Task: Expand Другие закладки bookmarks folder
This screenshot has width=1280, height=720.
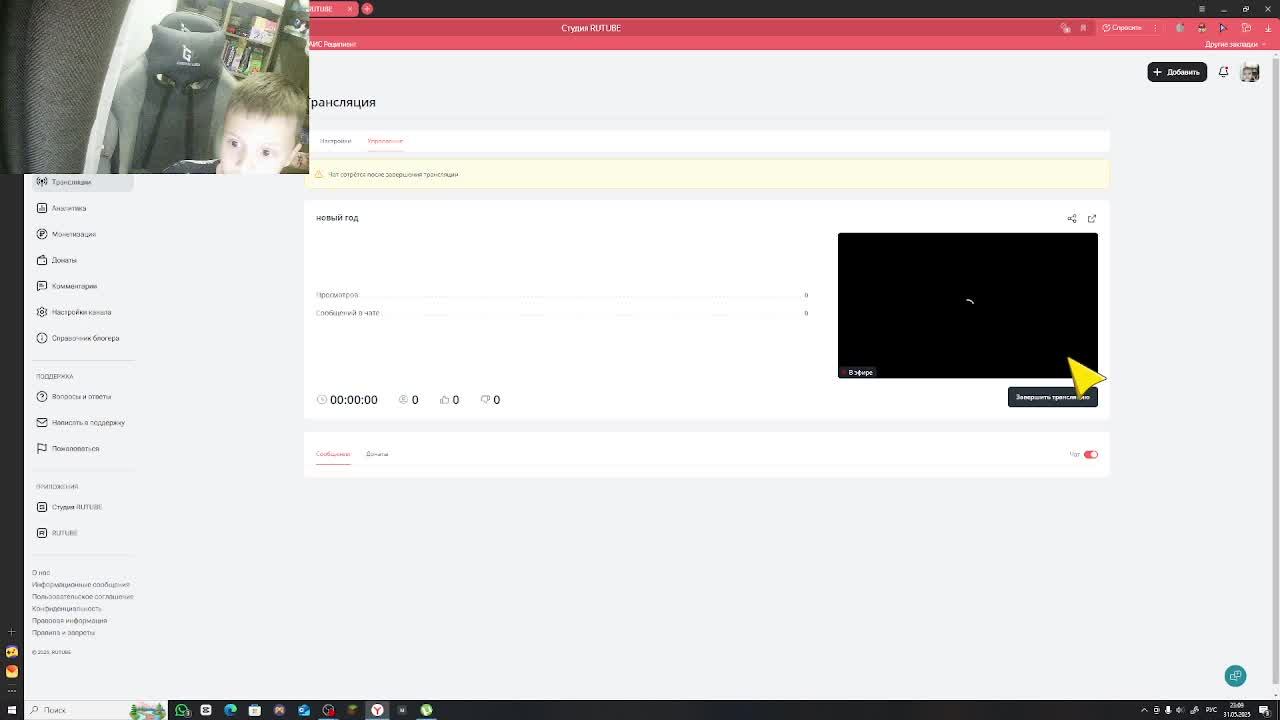Action: 1236,44
